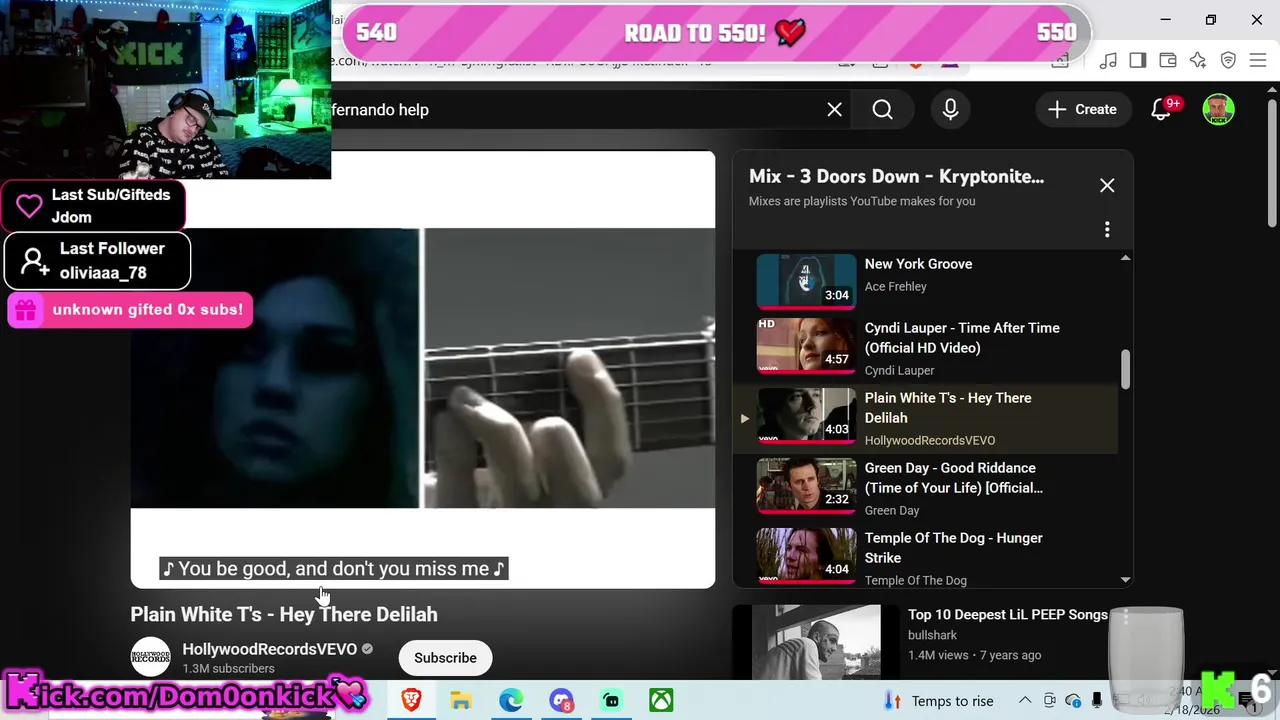The width and height of the screenshot is (1280, 720).
Task: Toggle the Brave sidebar panel
Action: 1138,60
